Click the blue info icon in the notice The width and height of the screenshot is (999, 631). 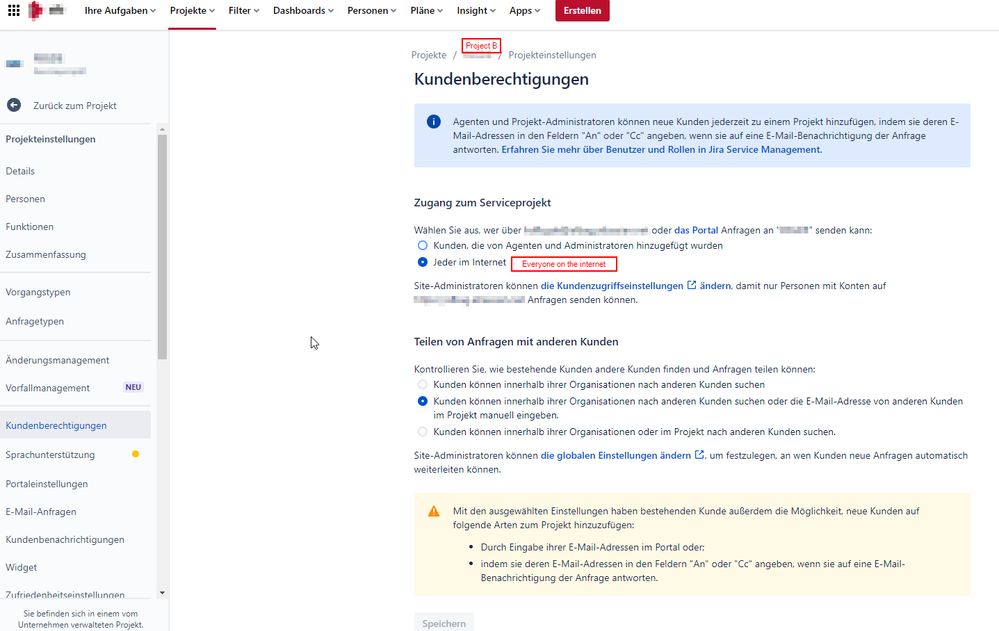point(434,122)
